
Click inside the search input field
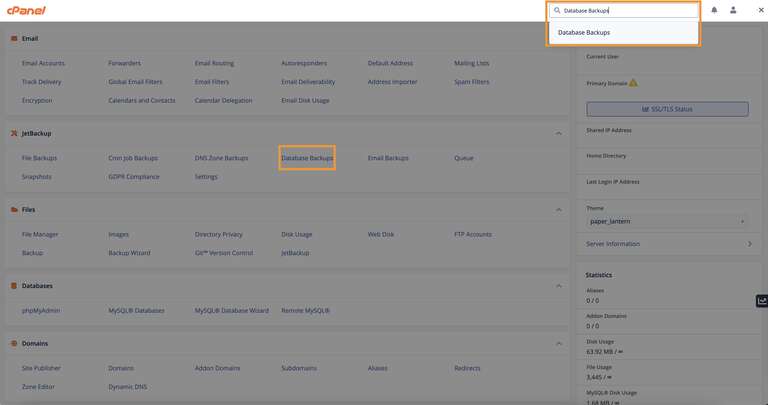point(624,10)
